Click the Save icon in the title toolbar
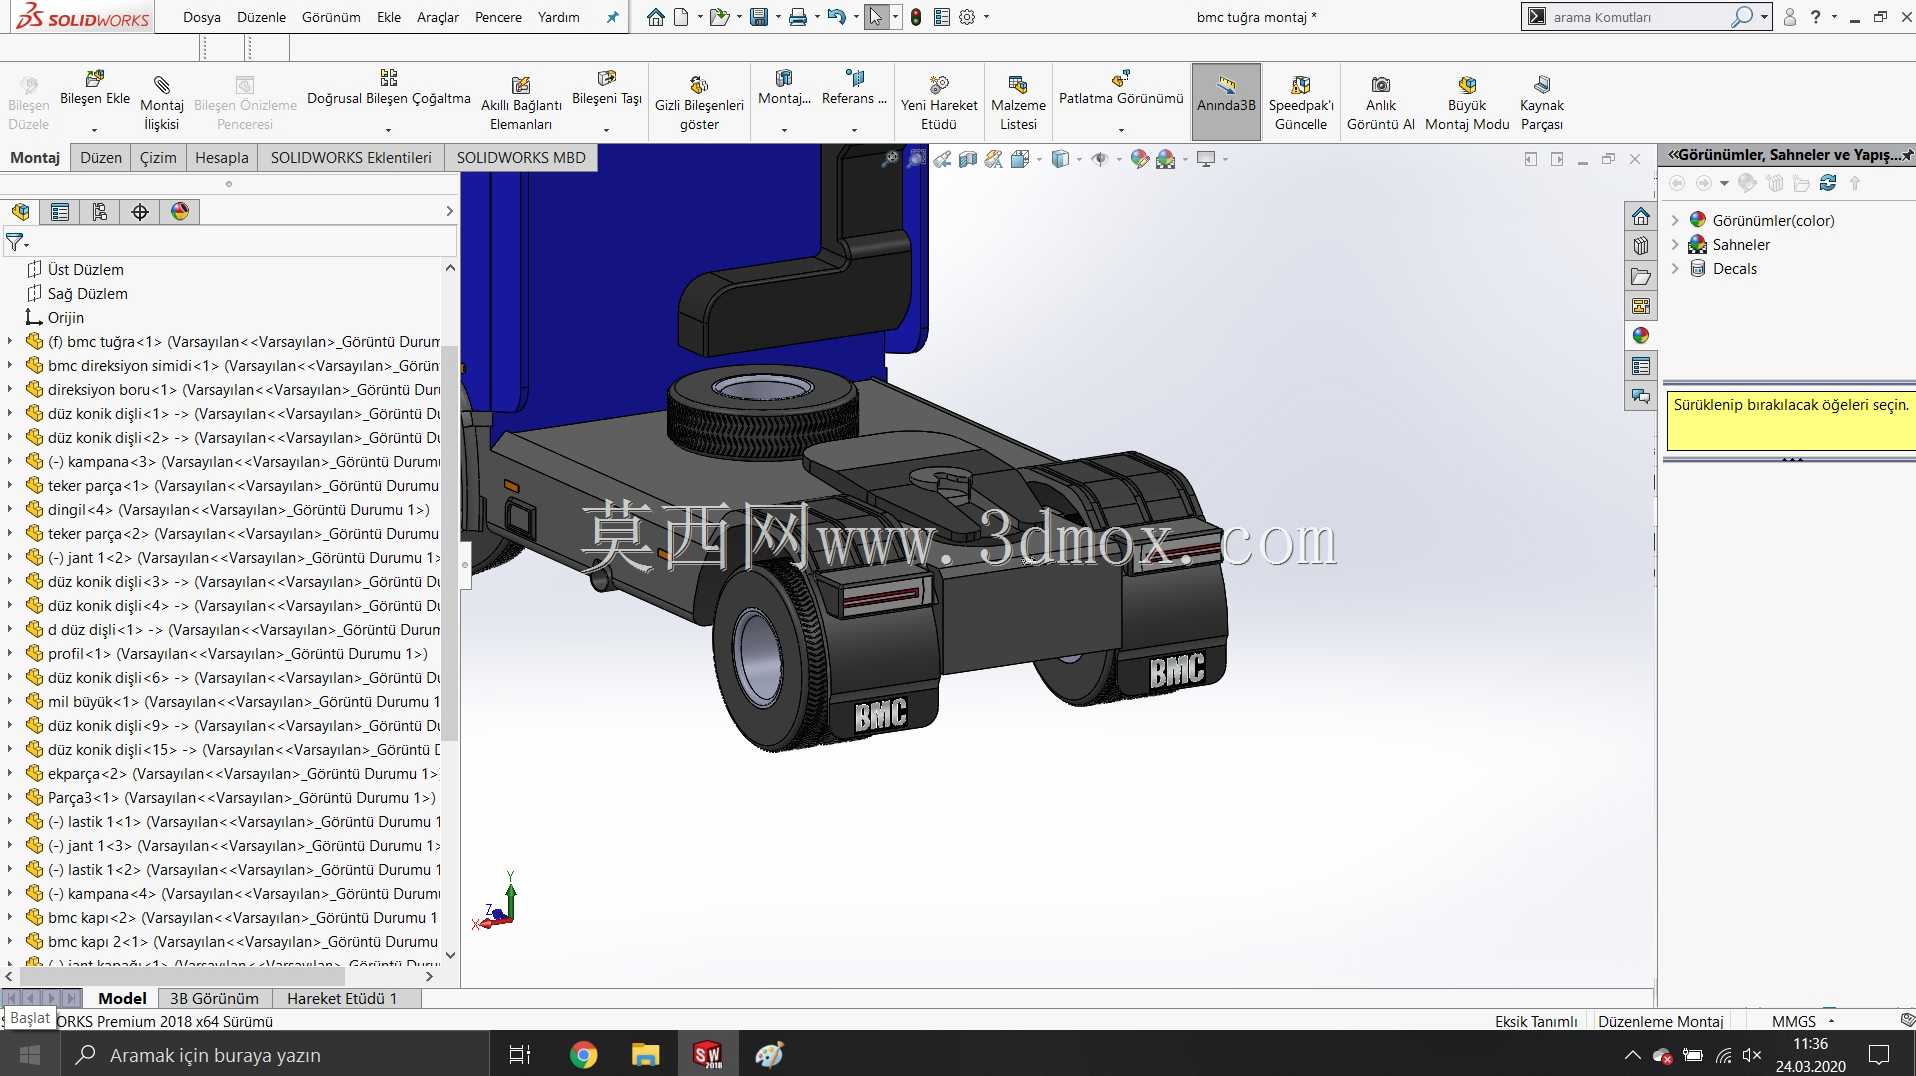Image resolution: width=1916 pixels, height=1076 pixels. tap(759, 17)
